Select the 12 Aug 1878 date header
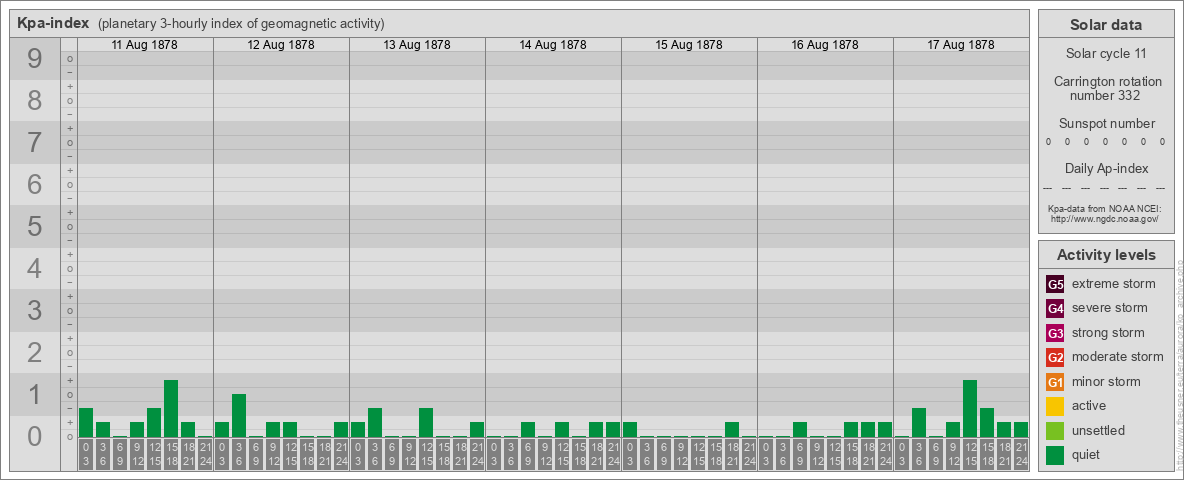 pyautogui.click(x=281, y=45)
